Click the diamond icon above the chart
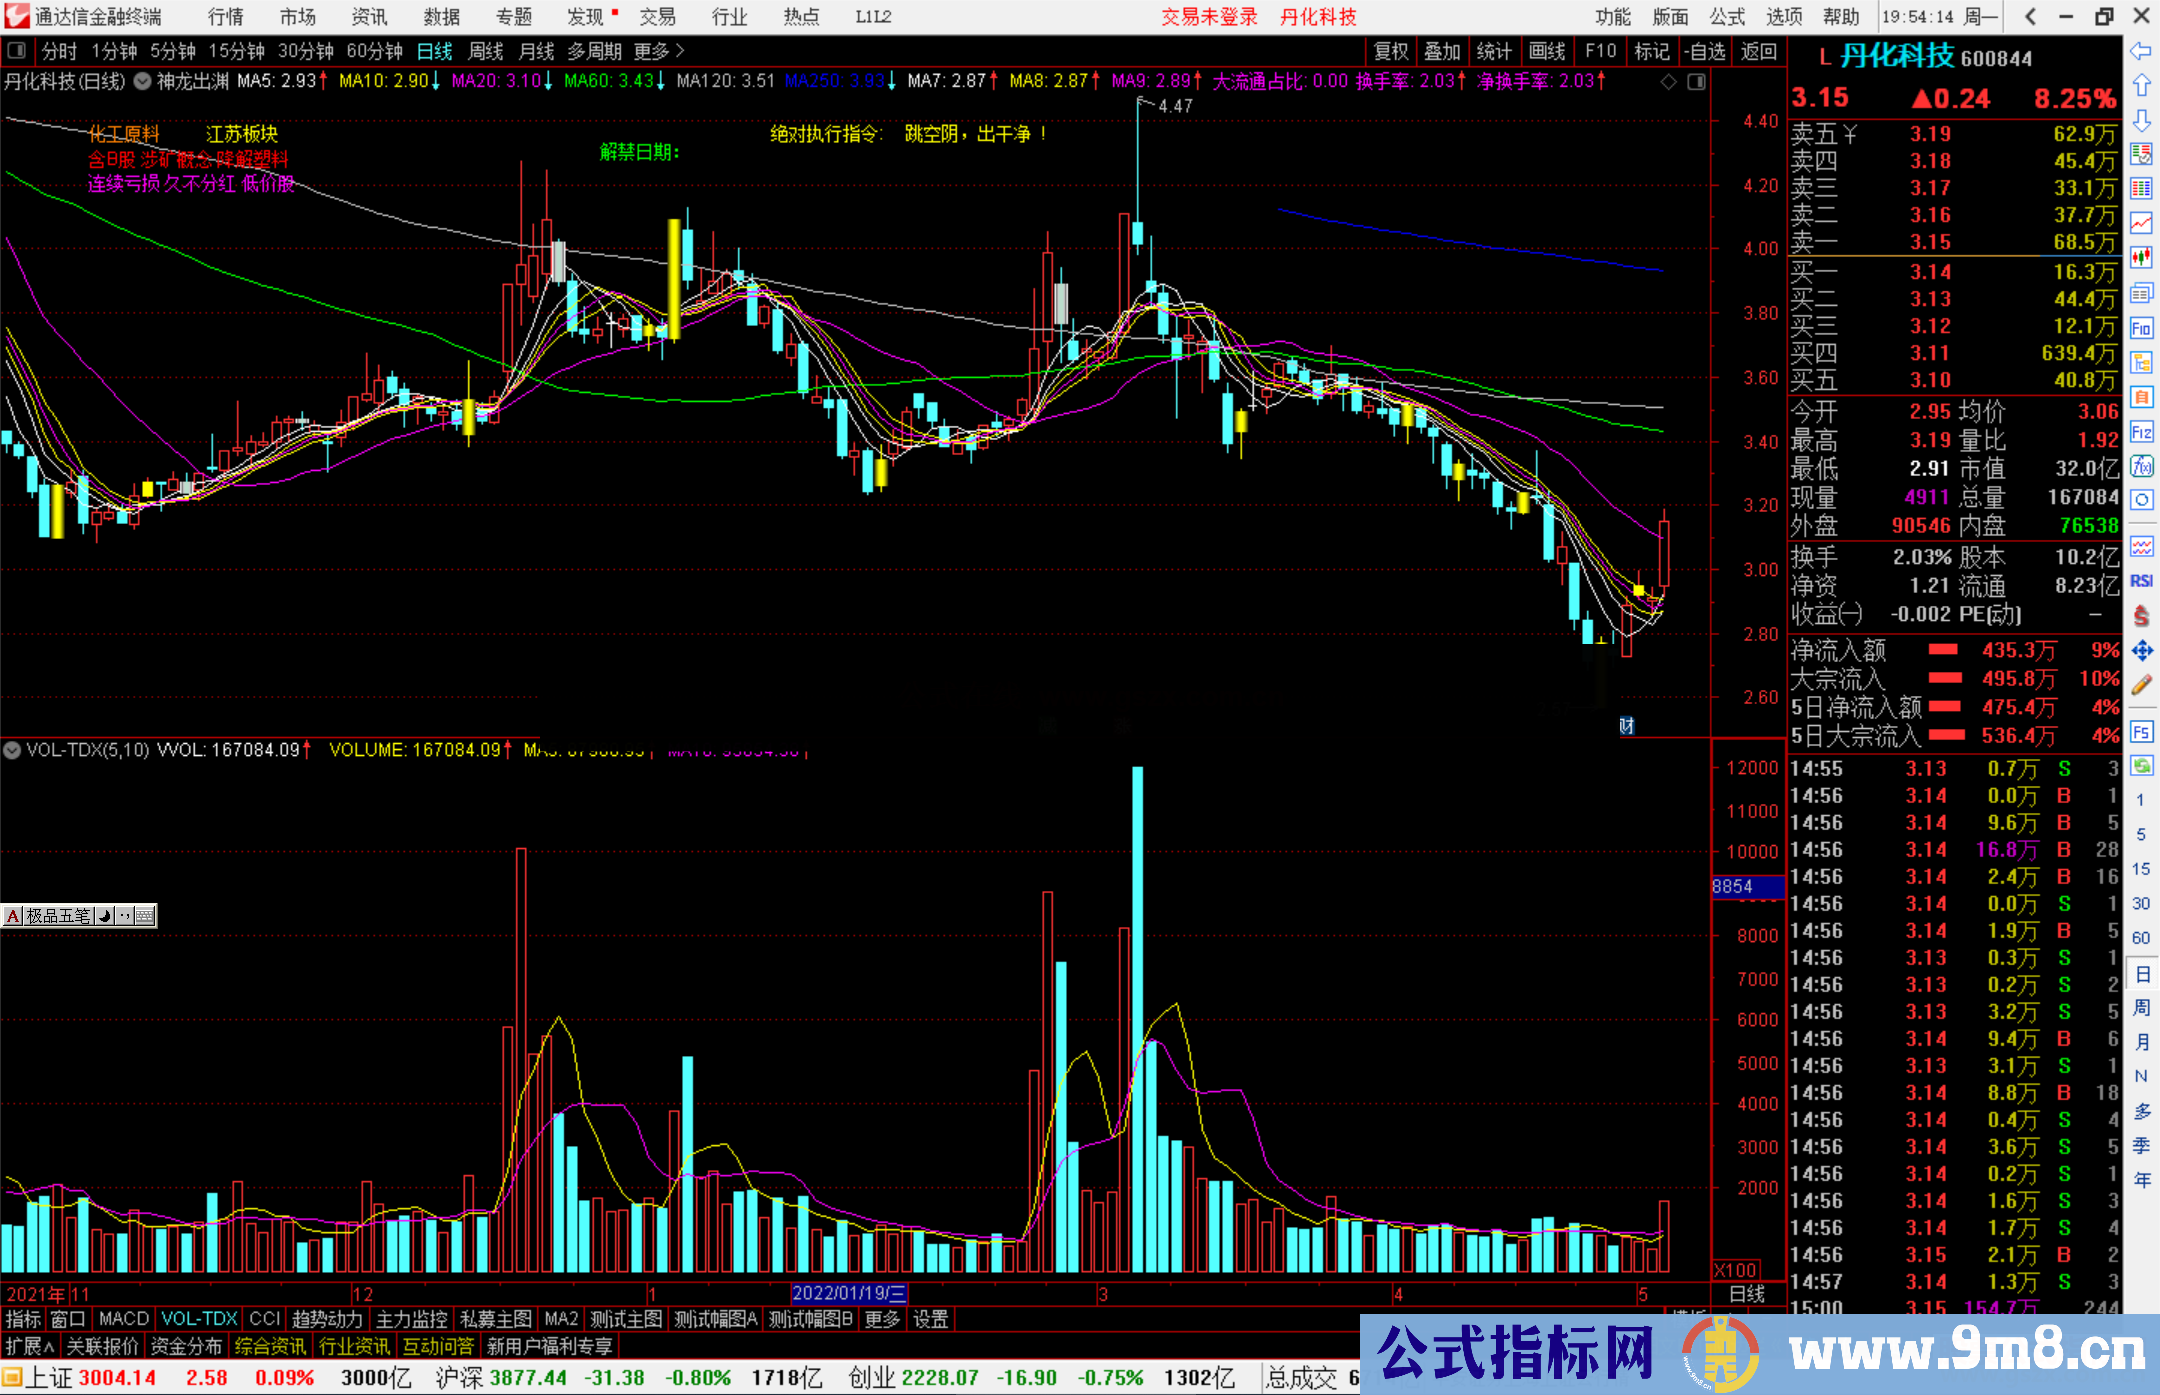 [x=1668, y=82]
